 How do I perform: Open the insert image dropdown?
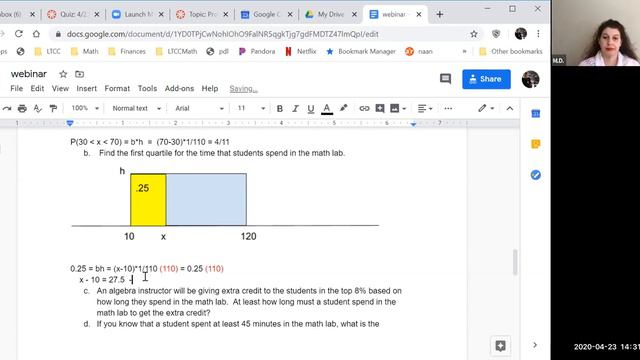398,108
